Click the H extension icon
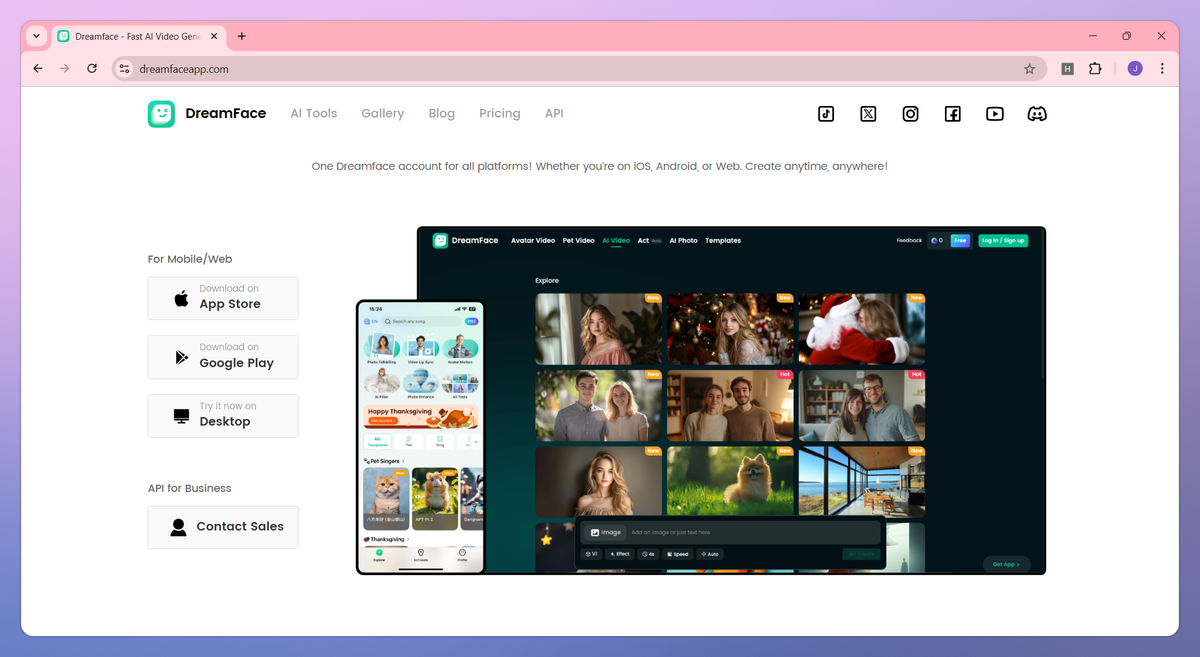 [1067, 69]
